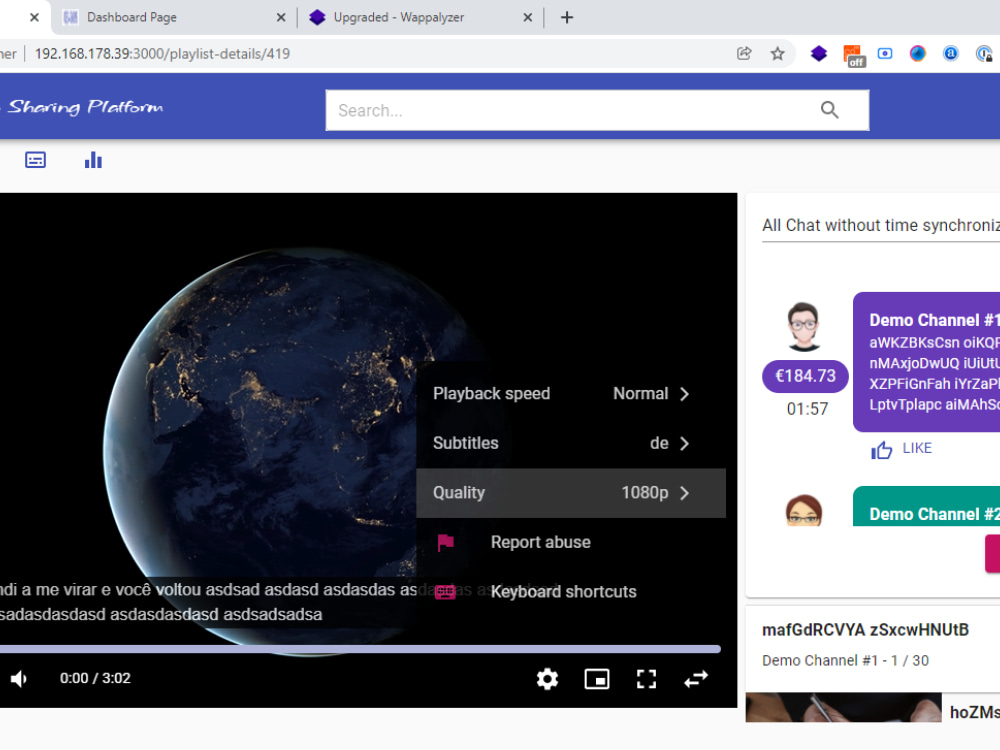Viewport: 1000px width, 750px height.
Task: Click the '1080p' quality value
Action: [x=645, y=493]
